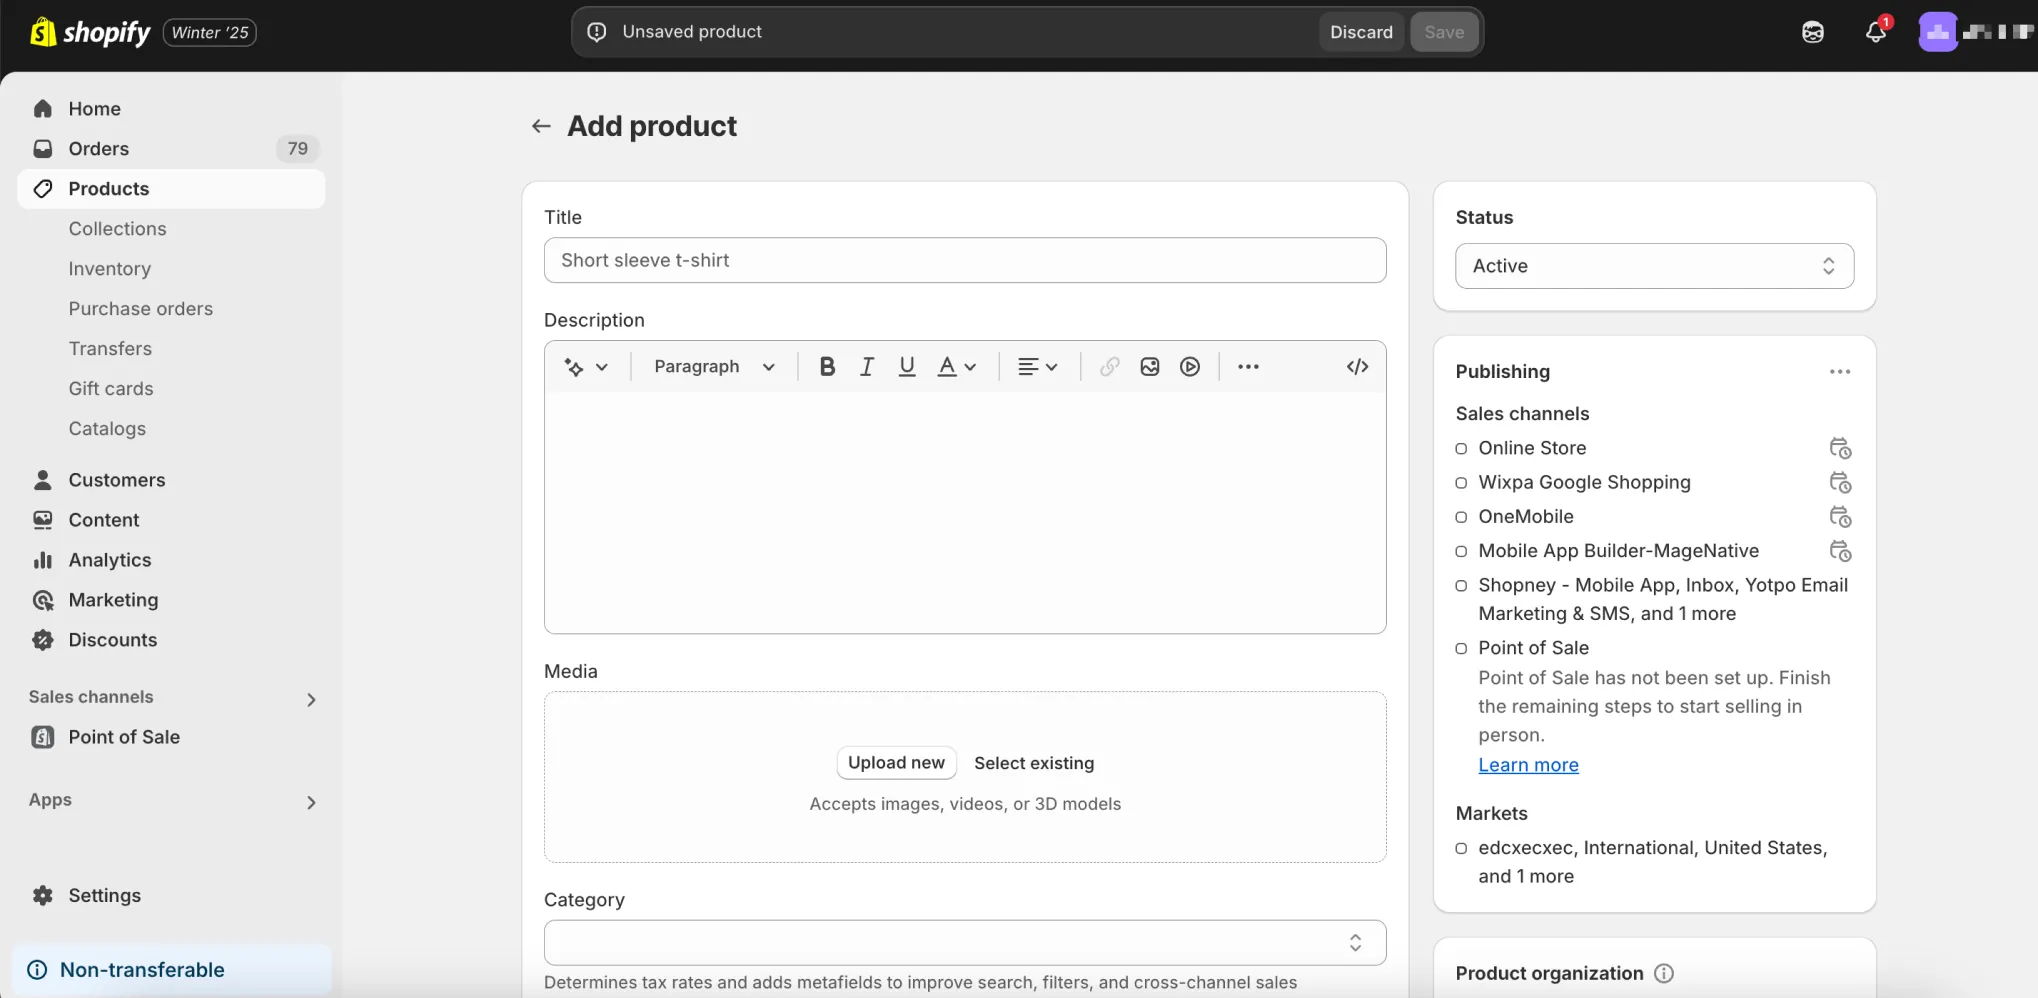Open the store account avatar

point(1937,32)
